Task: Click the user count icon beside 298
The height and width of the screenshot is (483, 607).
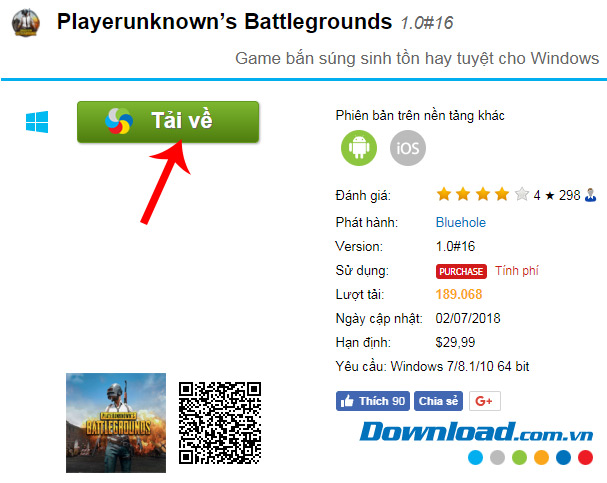Action: (590, 195)
